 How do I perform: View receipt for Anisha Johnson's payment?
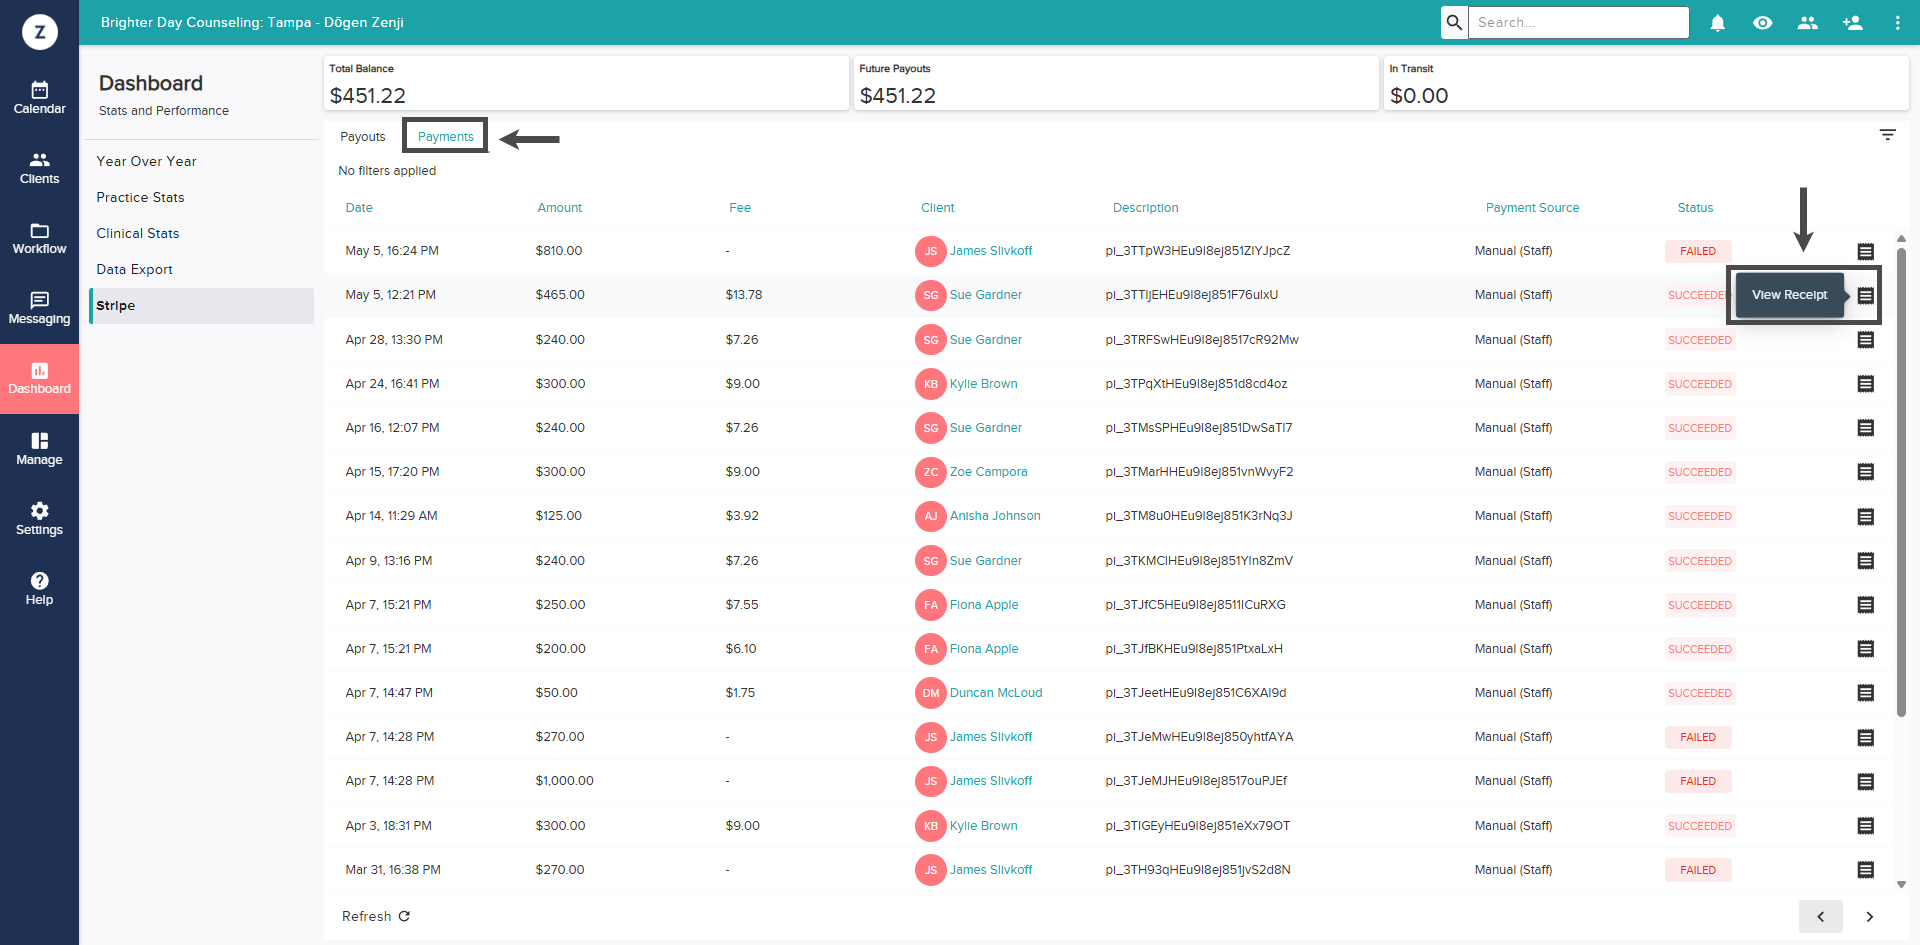click(1866, 516)
